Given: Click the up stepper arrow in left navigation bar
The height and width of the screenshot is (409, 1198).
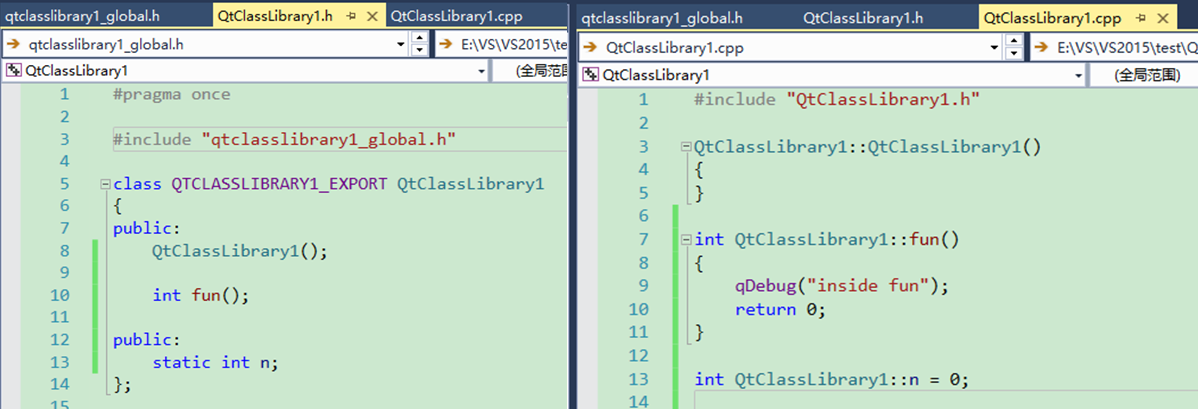Looking at the screenshot, I should [x=419, y=38].
